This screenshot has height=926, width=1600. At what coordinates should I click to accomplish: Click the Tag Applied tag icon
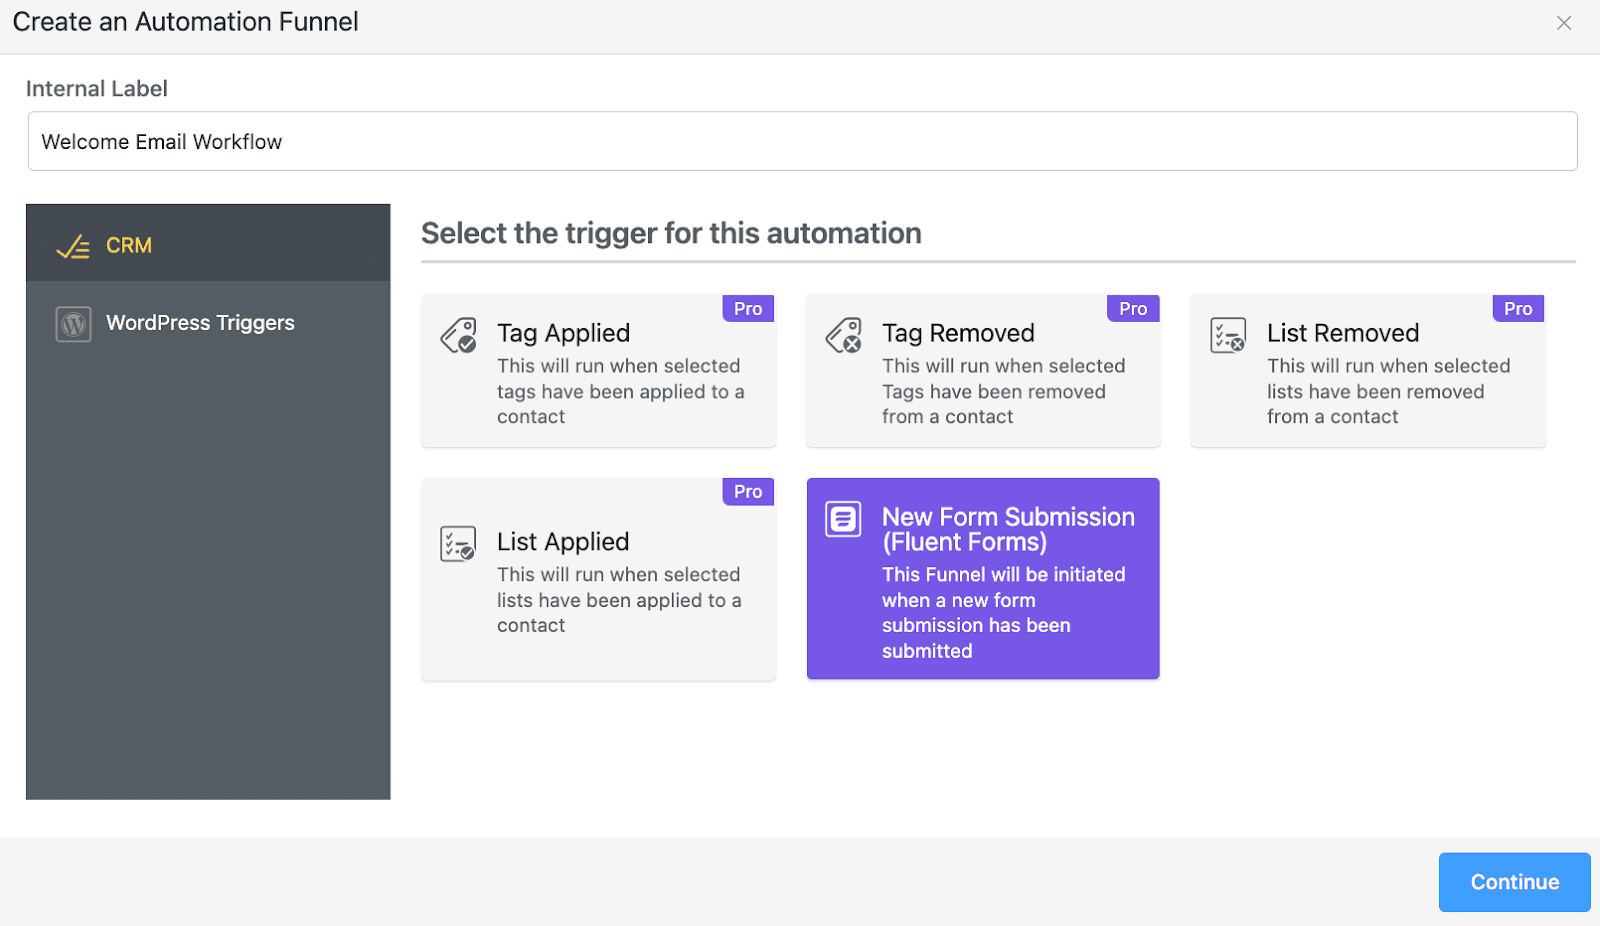coord(459,336)
